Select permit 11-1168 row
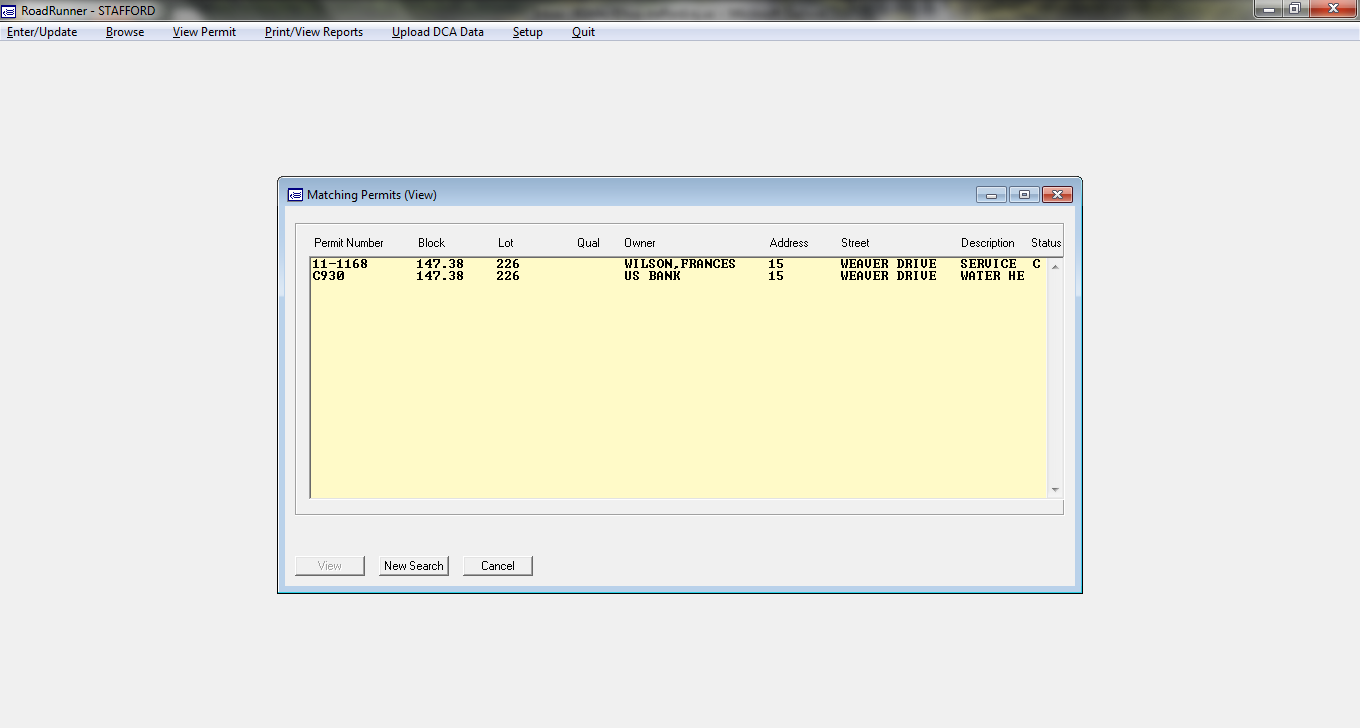The height and width of the screenshot is (728, 1360). 679,264
